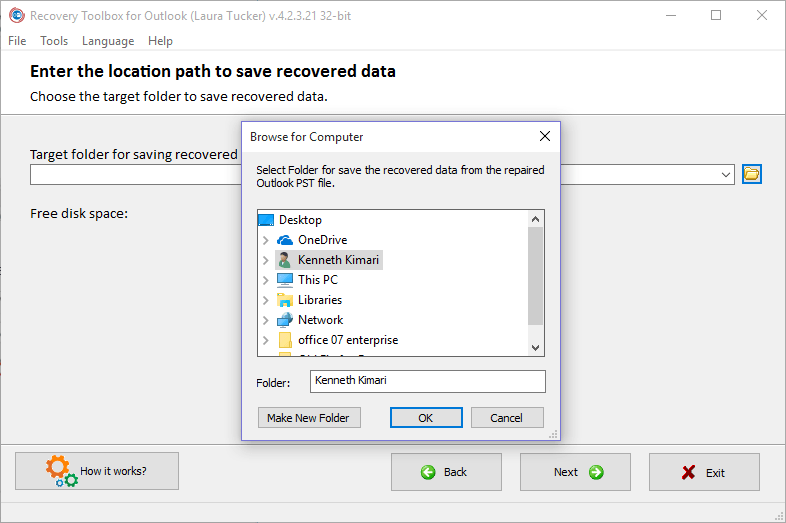Select OneDrive folder entry
The height and width of the screenshot is (523, 786).
click(322, 240)
